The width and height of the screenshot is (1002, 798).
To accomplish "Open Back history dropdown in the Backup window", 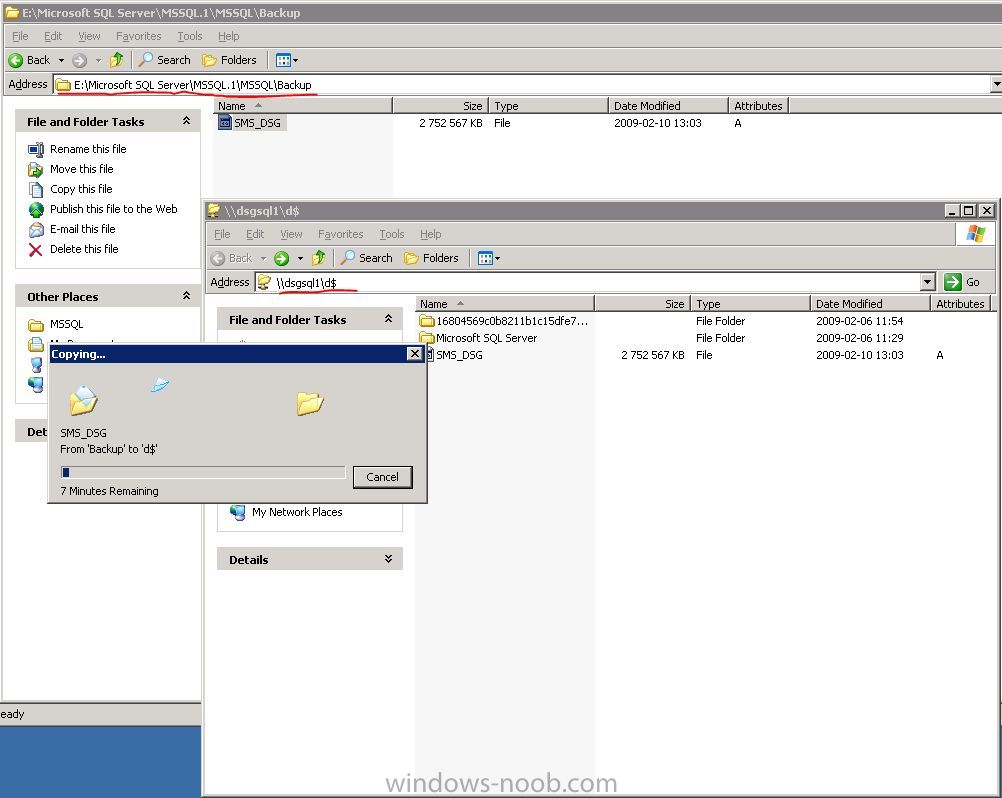I will click(61, 61).
